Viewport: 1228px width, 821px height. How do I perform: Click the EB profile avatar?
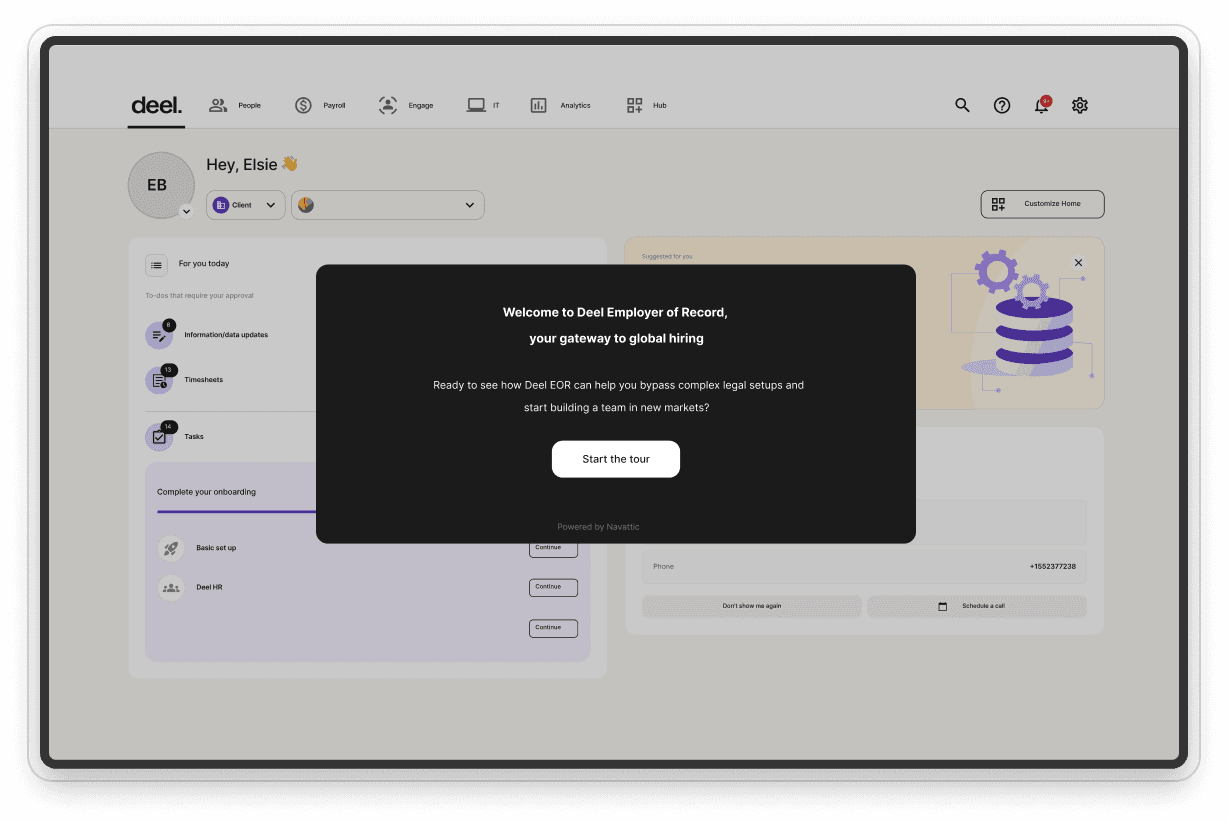160,185
